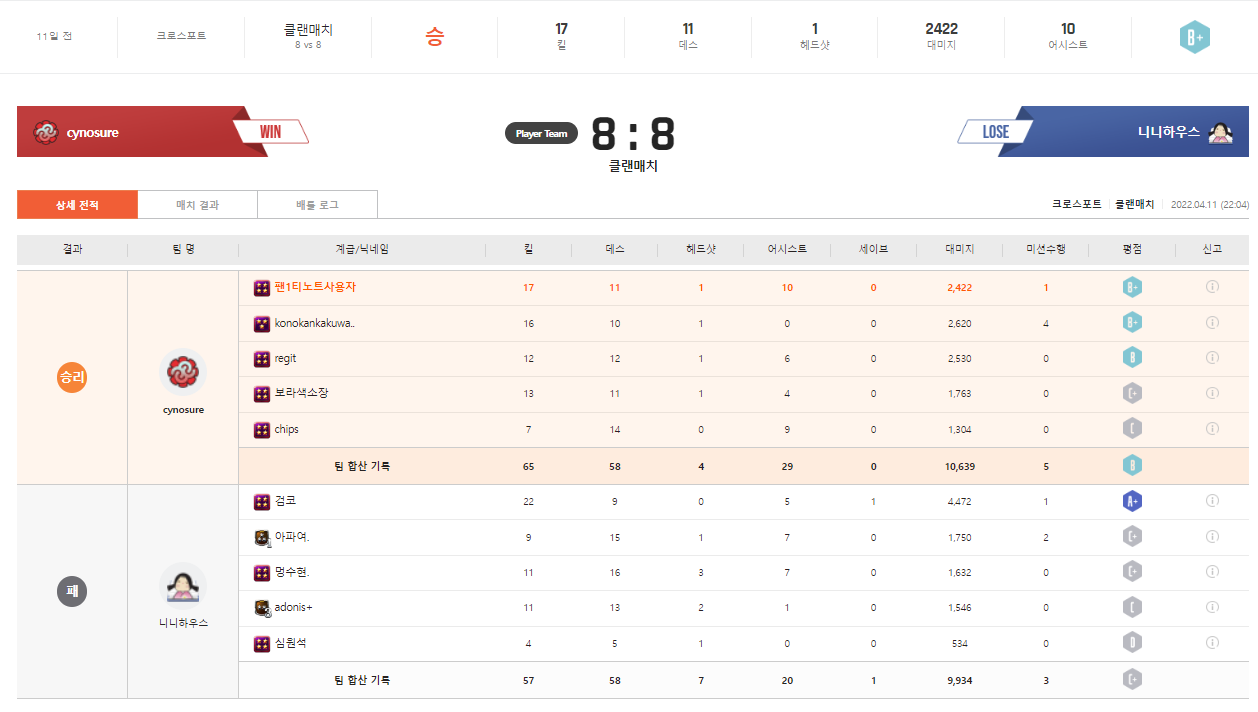Click the rank icon next to konokankakuwa
1258x712 pixels.
[262, 324]
